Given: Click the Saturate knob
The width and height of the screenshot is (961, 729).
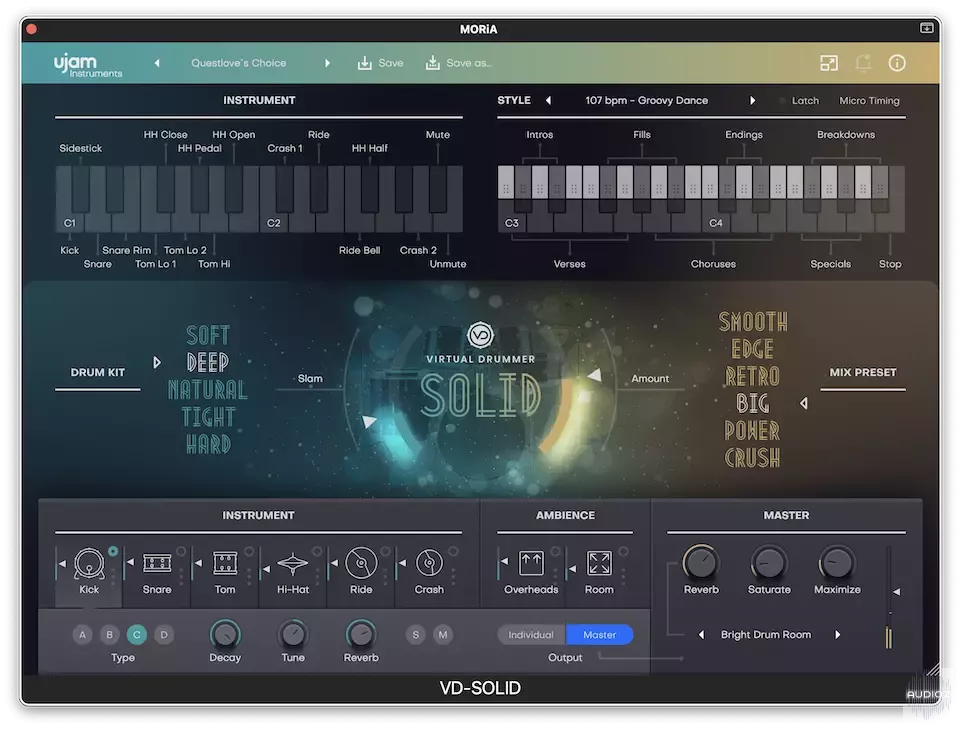Looking at the screenshot, I should click(769, 562).
